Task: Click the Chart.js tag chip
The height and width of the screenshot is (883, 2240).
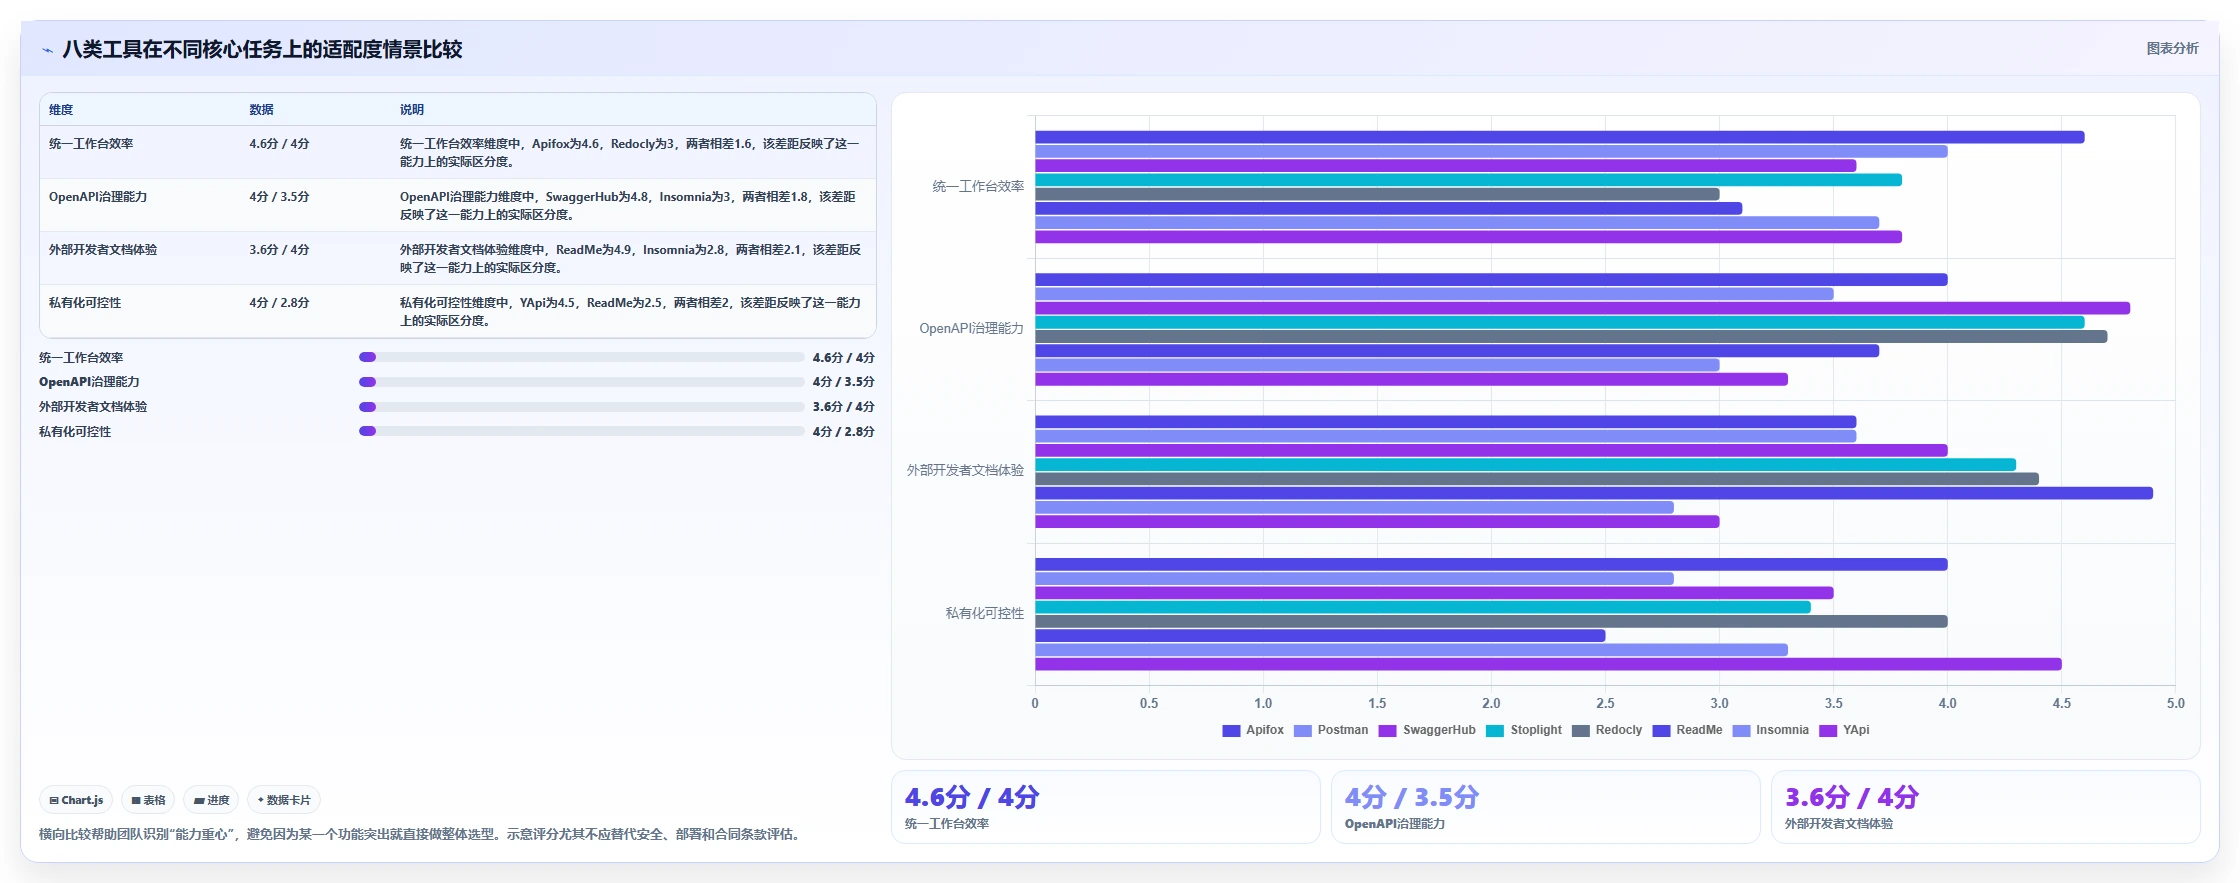Action: click(x=76, y=800)
